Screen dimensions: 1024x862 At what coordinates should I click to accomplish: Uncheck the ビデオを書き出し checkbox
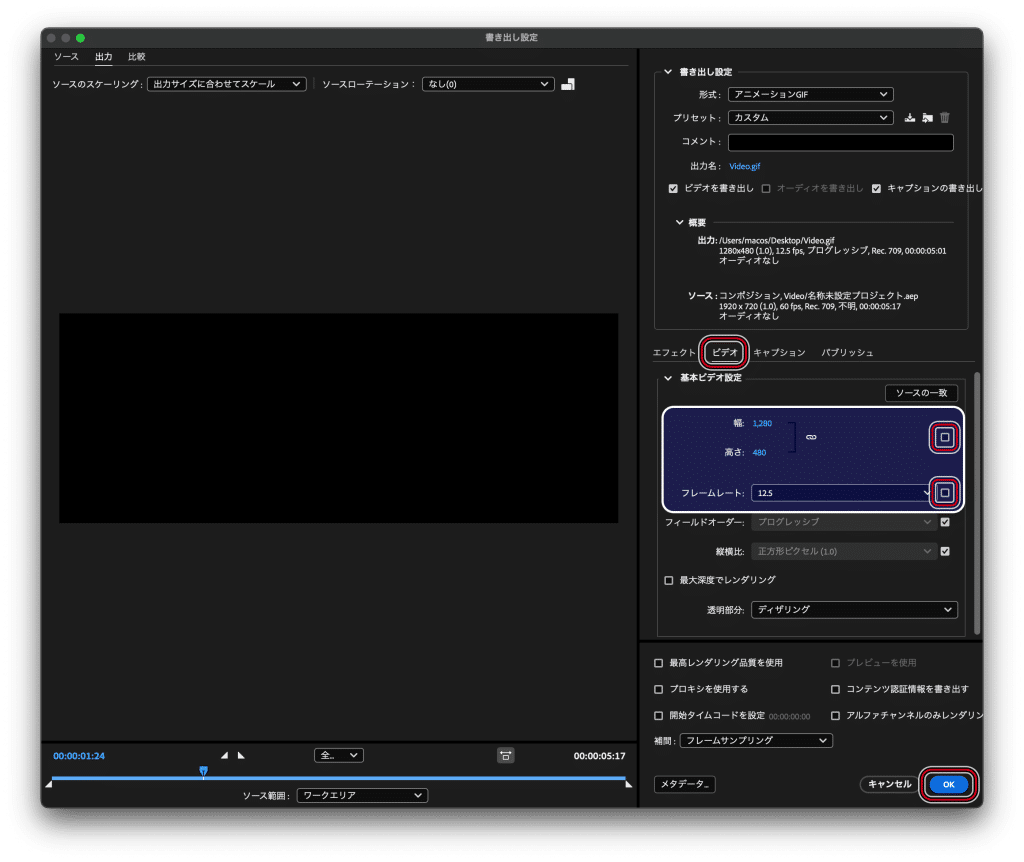point(673,188)
